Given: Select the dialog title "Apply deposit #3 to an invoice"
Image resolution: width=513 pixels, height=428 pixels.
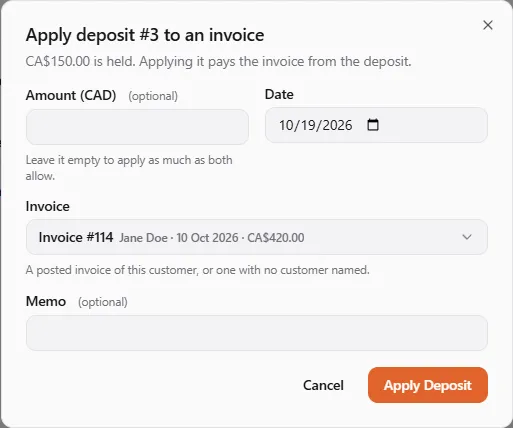Looking at the screenshot, I should point(145,35).
